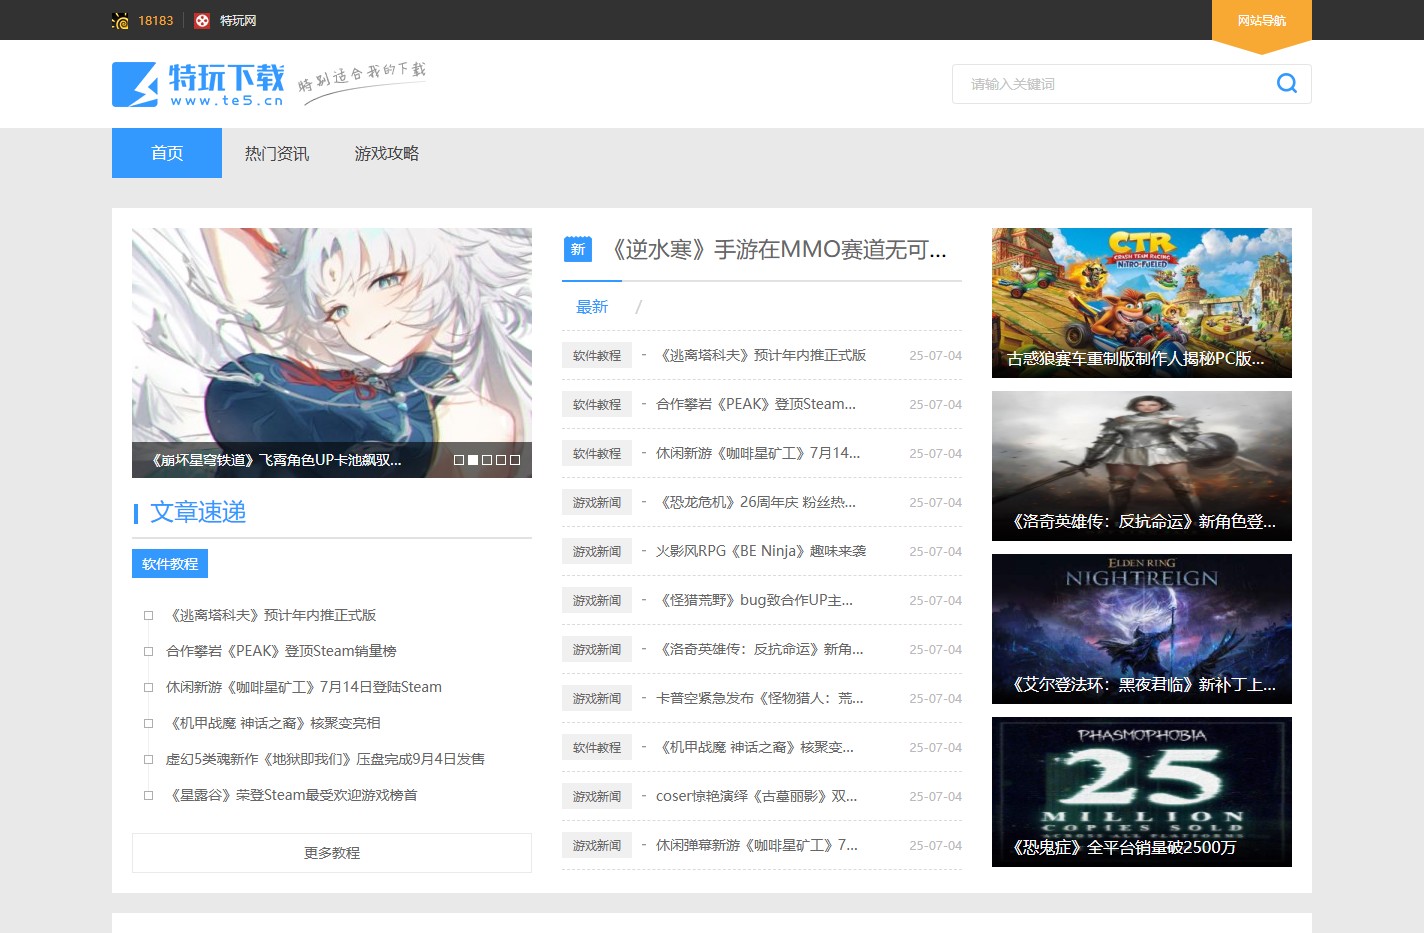
Task: Open 《机甲战魔 神话之裔》核聚变... in 最新 list
Action: [x=755, y=747]
